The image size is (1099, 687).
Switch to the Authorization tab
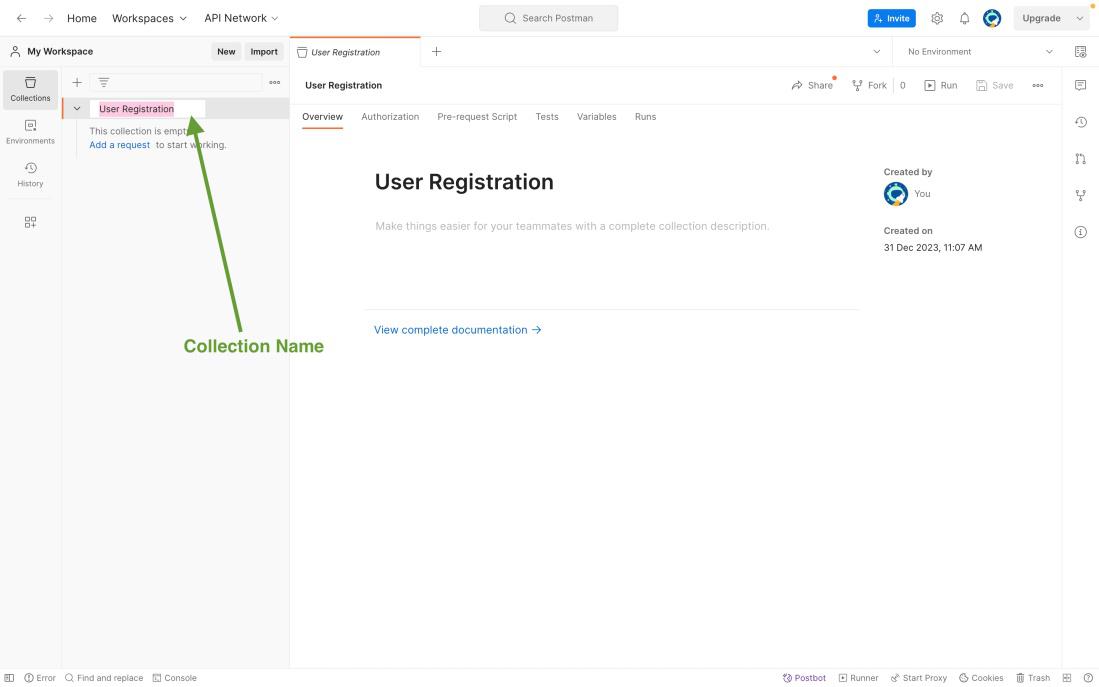pos(390,117)
